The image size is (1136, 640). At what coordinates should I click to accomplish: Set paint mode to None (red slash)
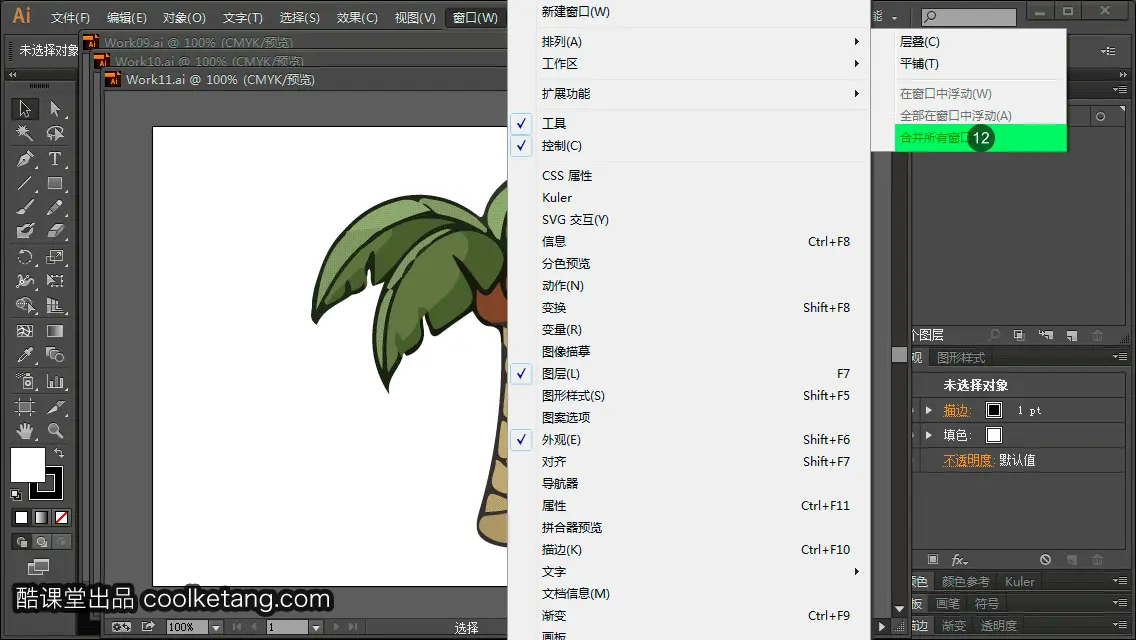62,518
